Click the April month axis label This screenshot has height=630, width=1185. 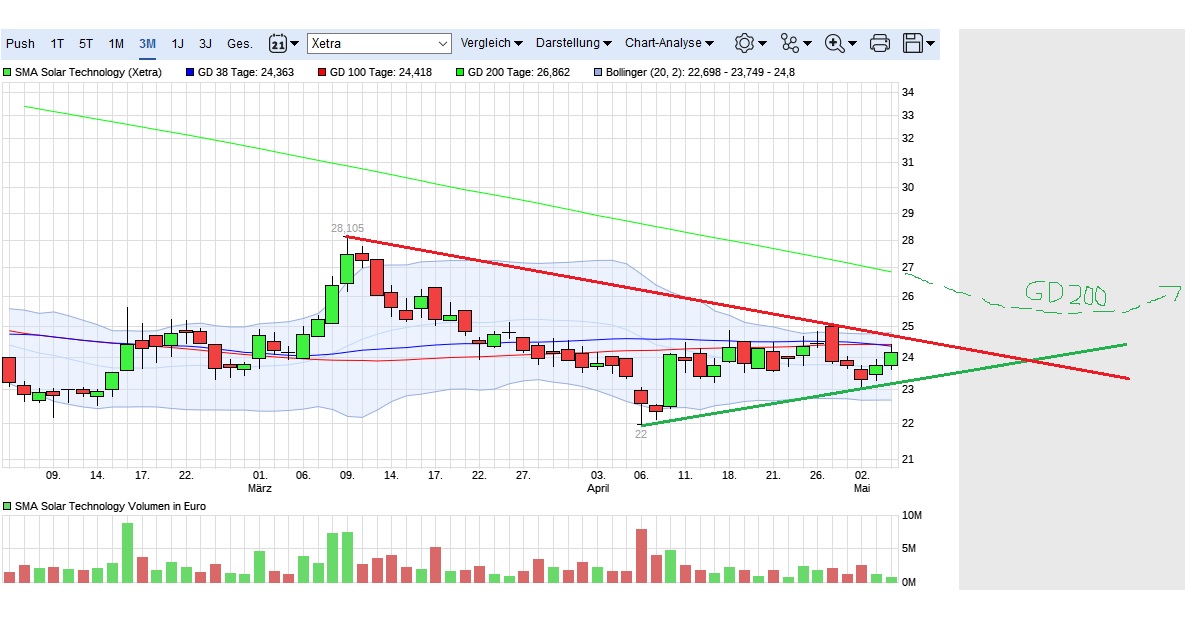click(x=598, y=488)
